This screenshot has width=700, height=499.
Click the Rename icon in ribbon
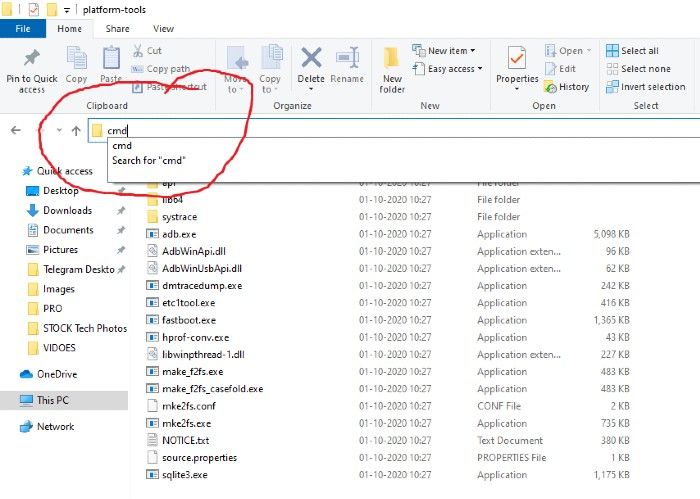[347, 60]
